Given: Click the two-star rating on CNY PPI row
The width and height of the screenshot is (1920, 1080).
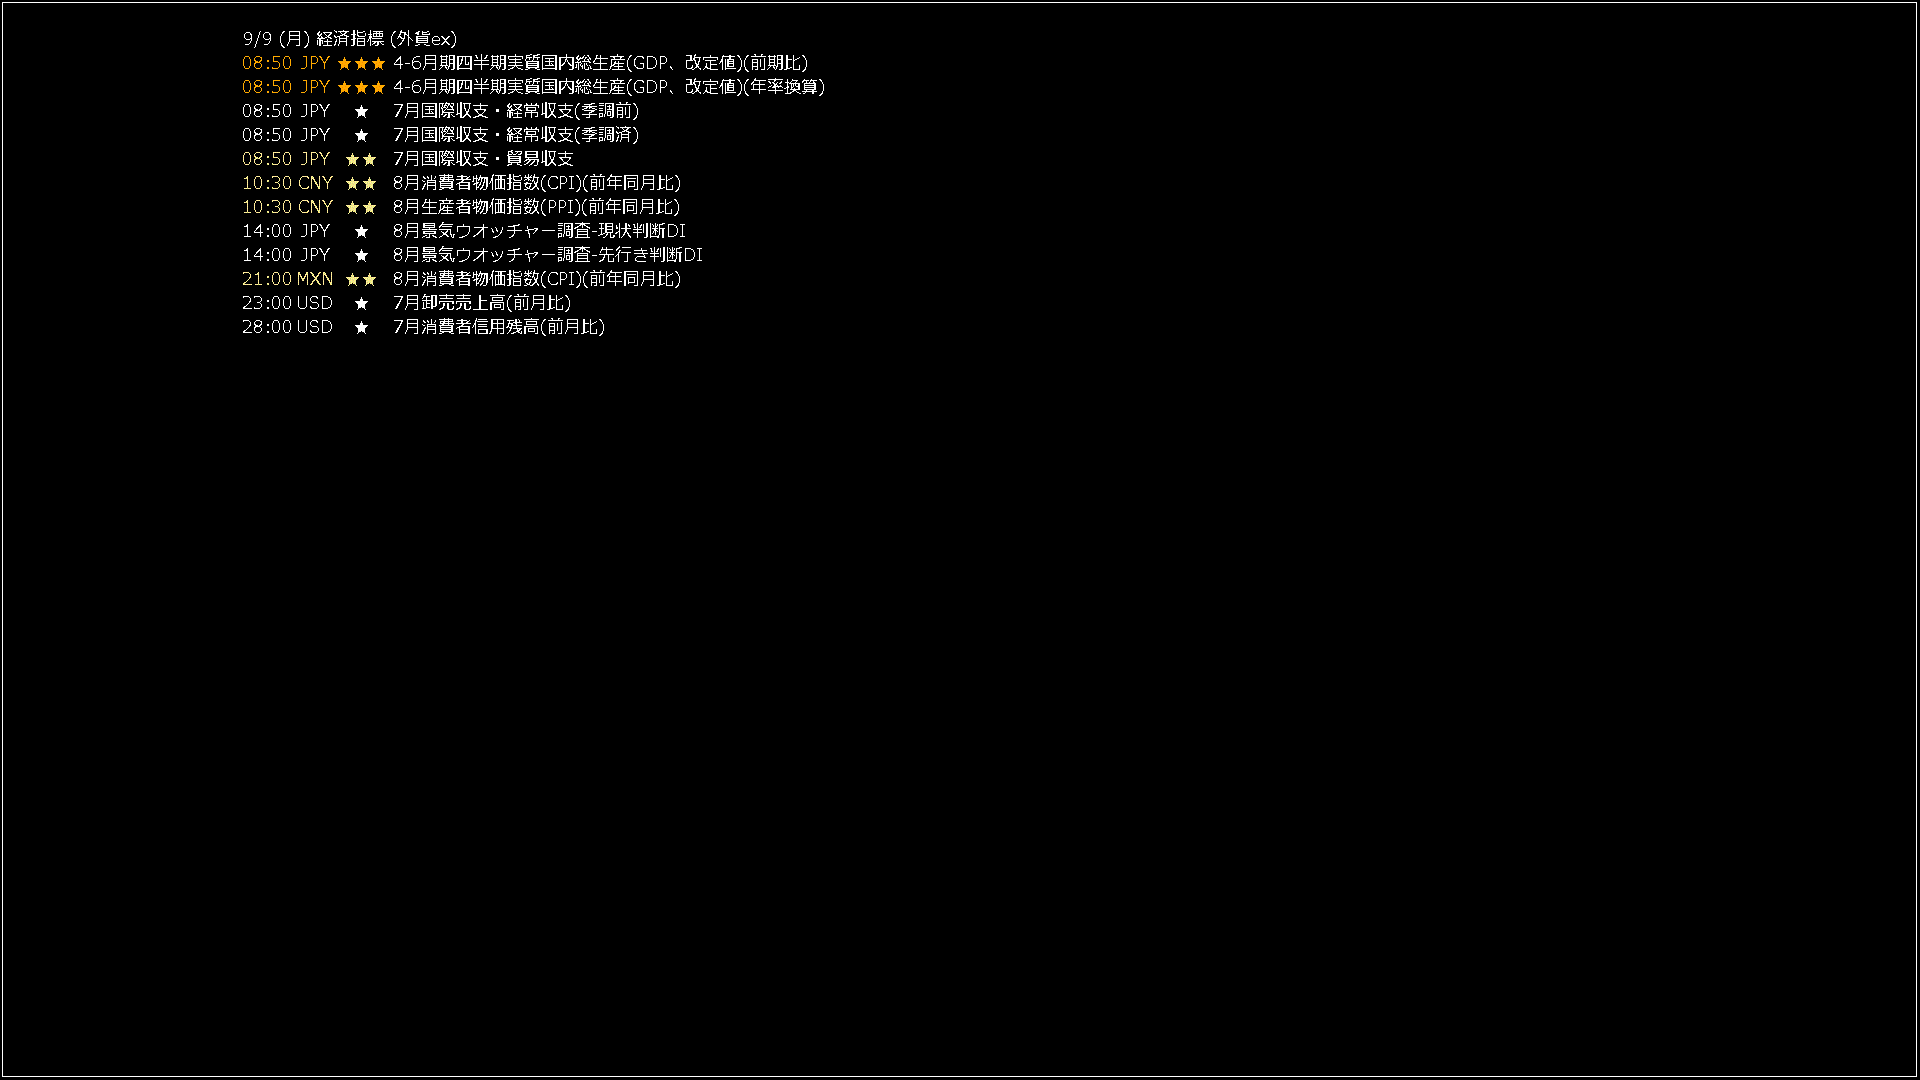Looking at the screenshot, I should click(x=361, y=207).
